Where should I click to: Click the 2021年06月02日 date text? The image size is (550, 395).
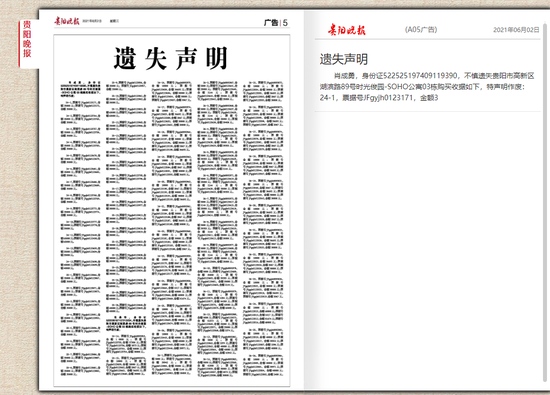pyautogui.click(x=516, y=30)
